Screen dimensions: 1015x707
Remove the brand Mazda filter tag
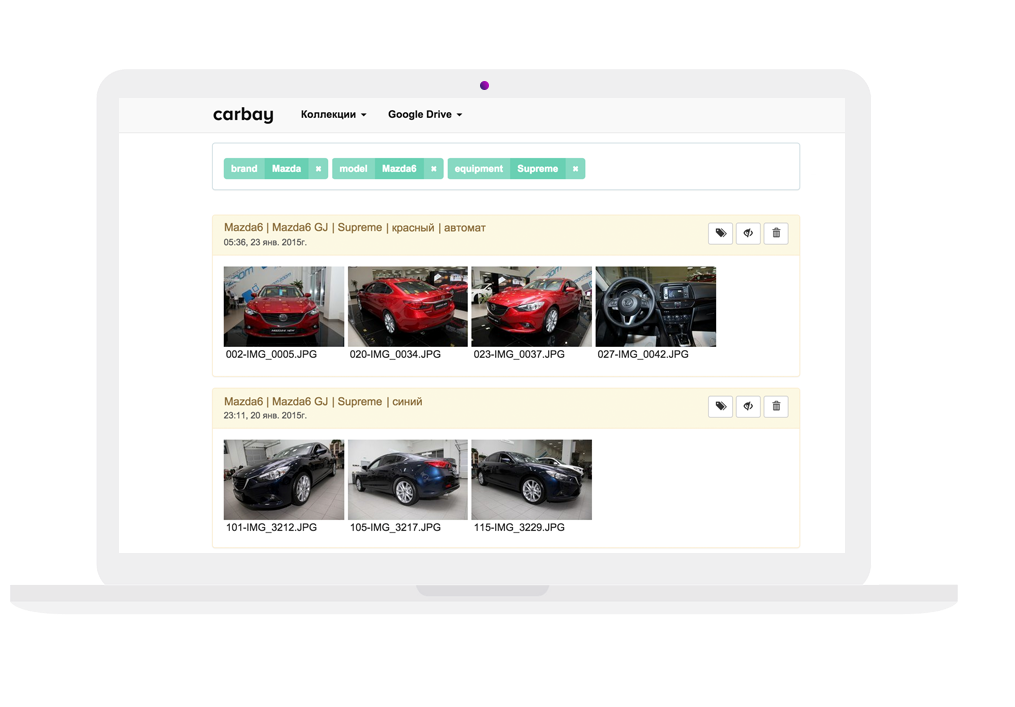[x=318, y=169]
